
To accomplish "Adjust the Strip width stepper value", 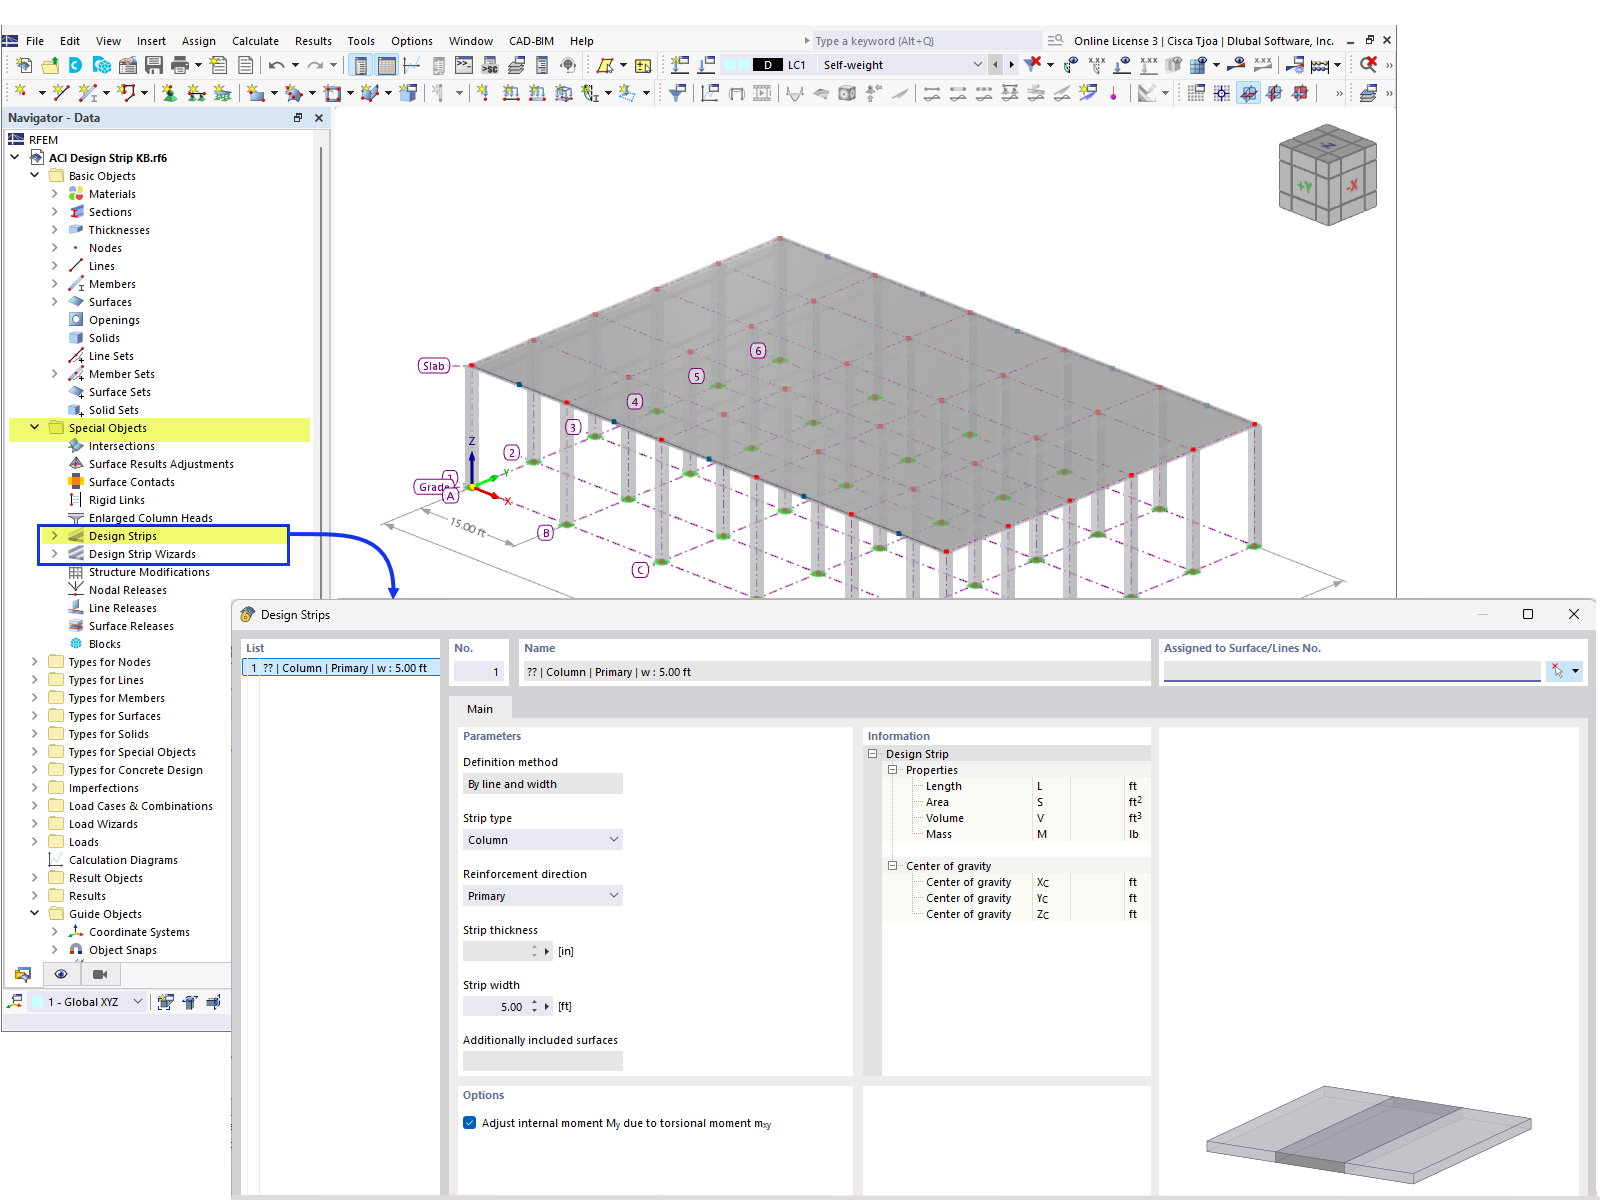I will (x=534, y=1006).
